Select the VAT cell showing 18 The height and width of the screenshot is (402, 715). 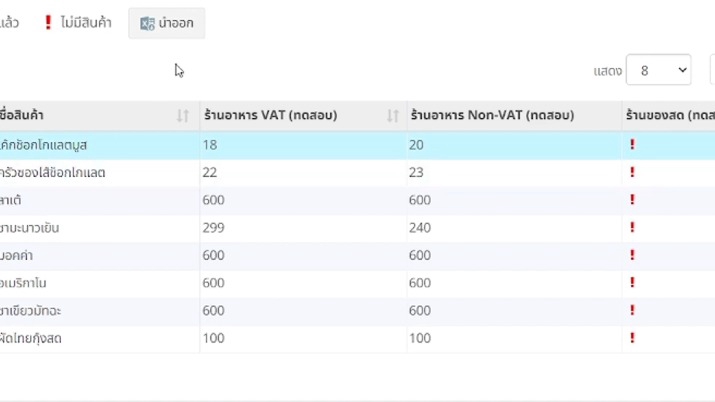[210, 145]
